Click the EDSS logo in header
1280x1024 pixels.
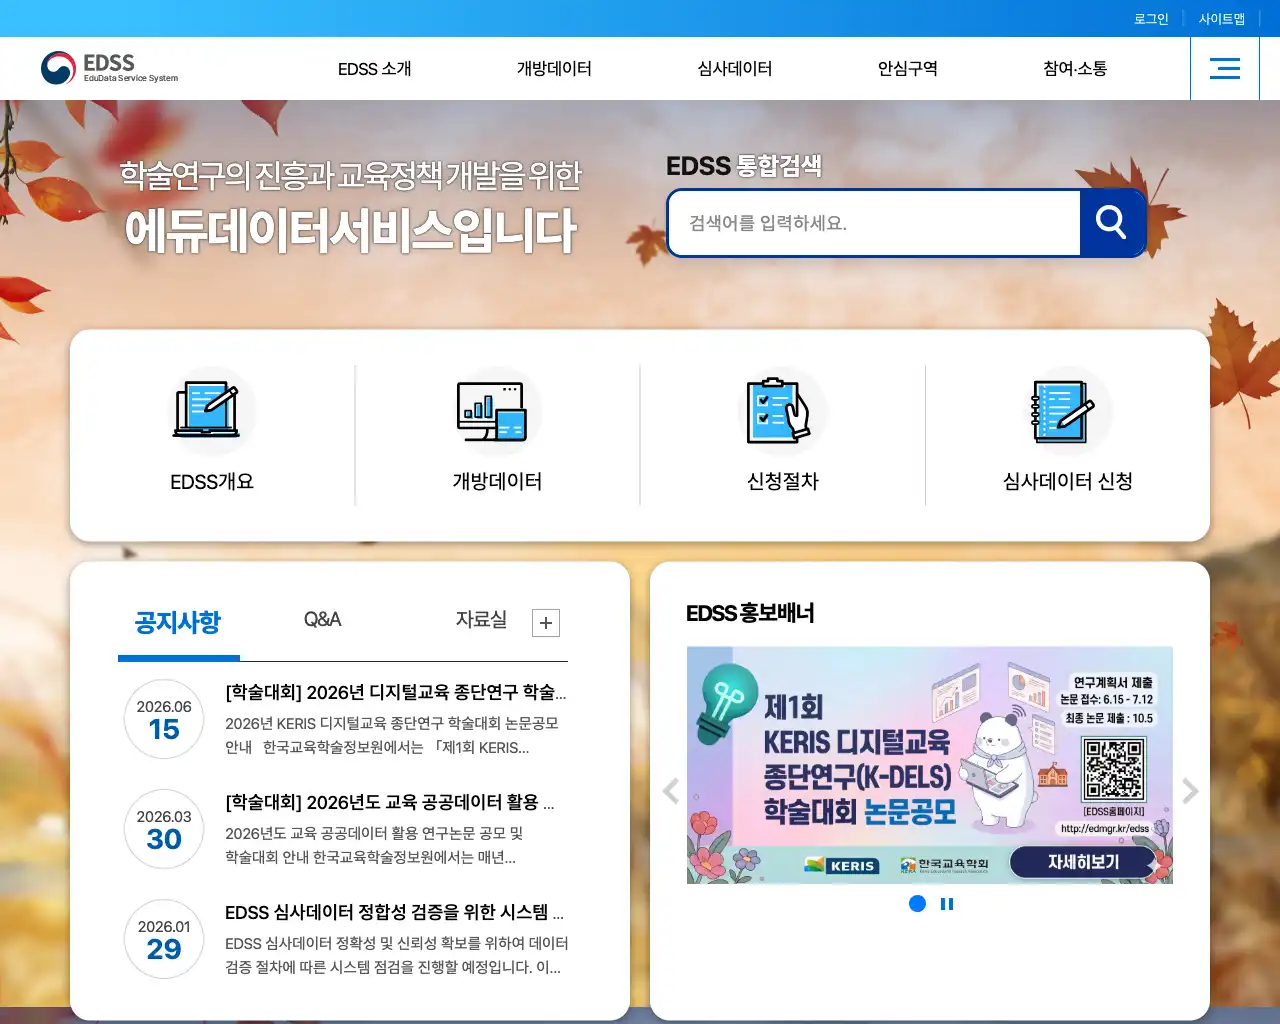(x=109, y=68)
